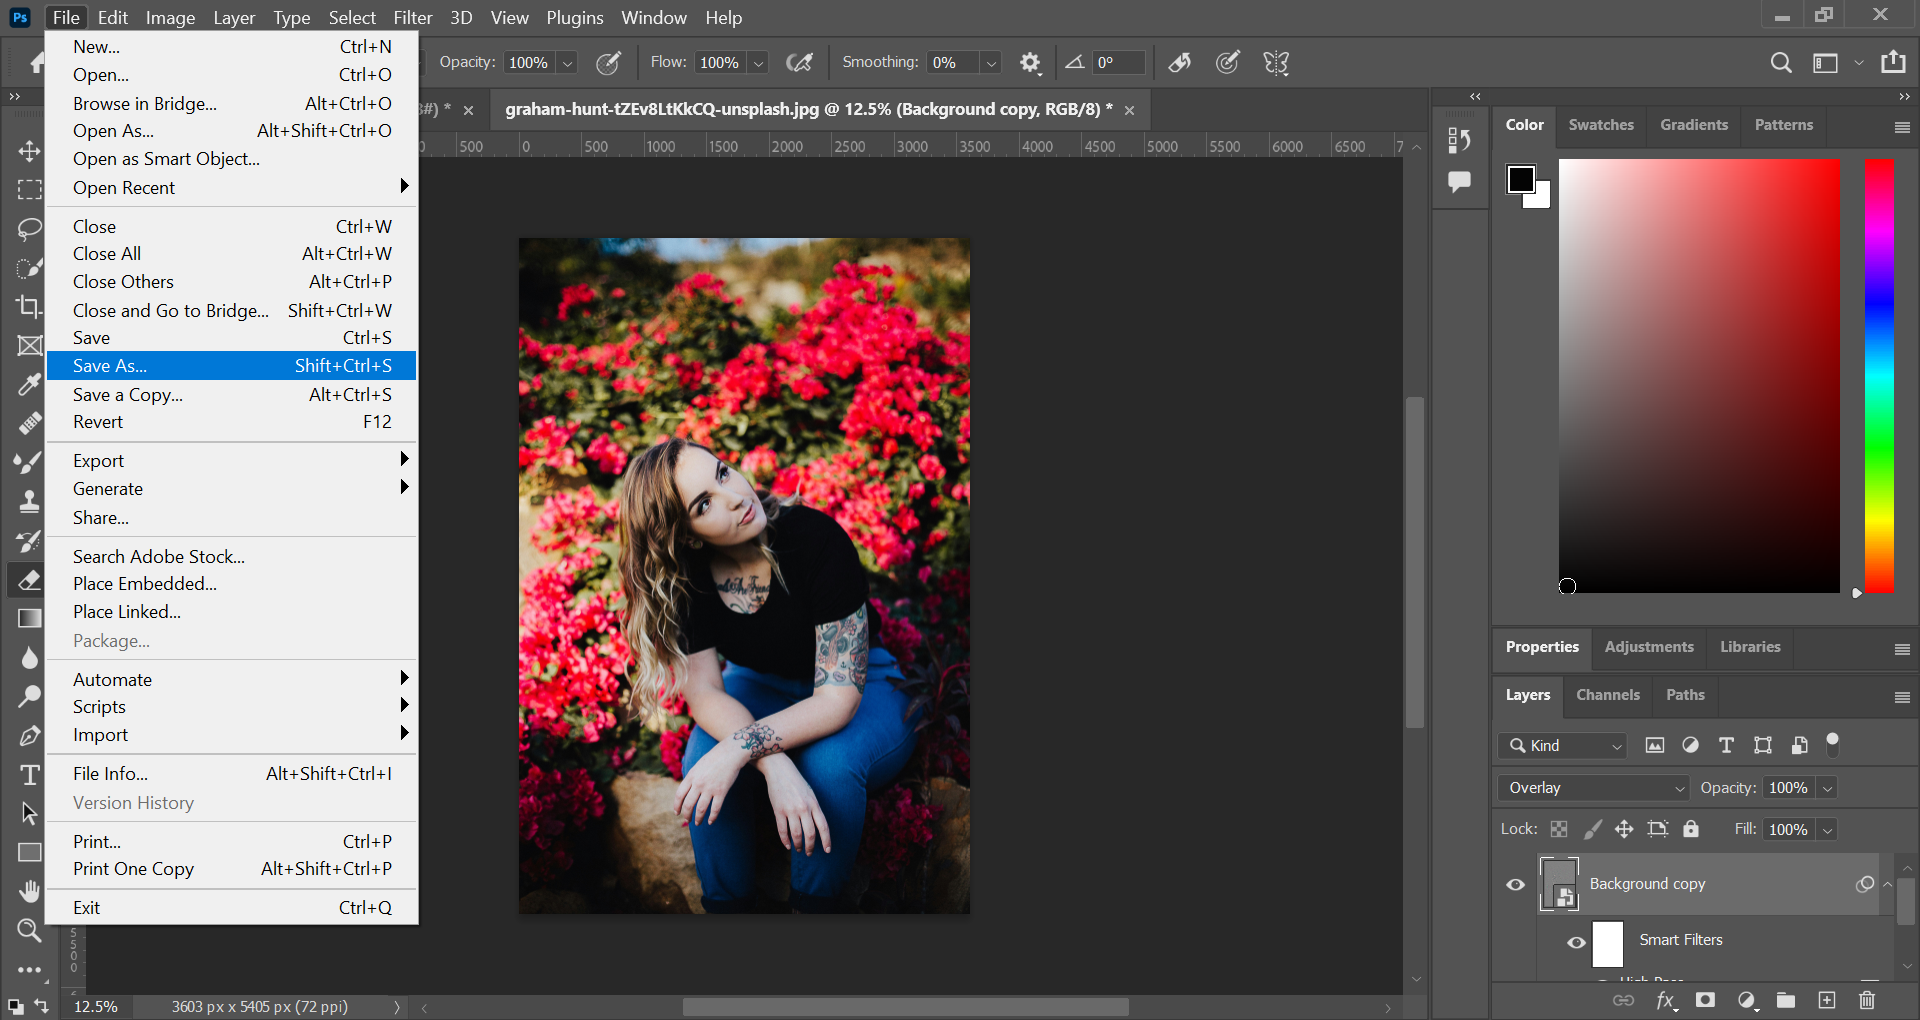Open the Overlay blend mode dropdown

point(1592,788)
